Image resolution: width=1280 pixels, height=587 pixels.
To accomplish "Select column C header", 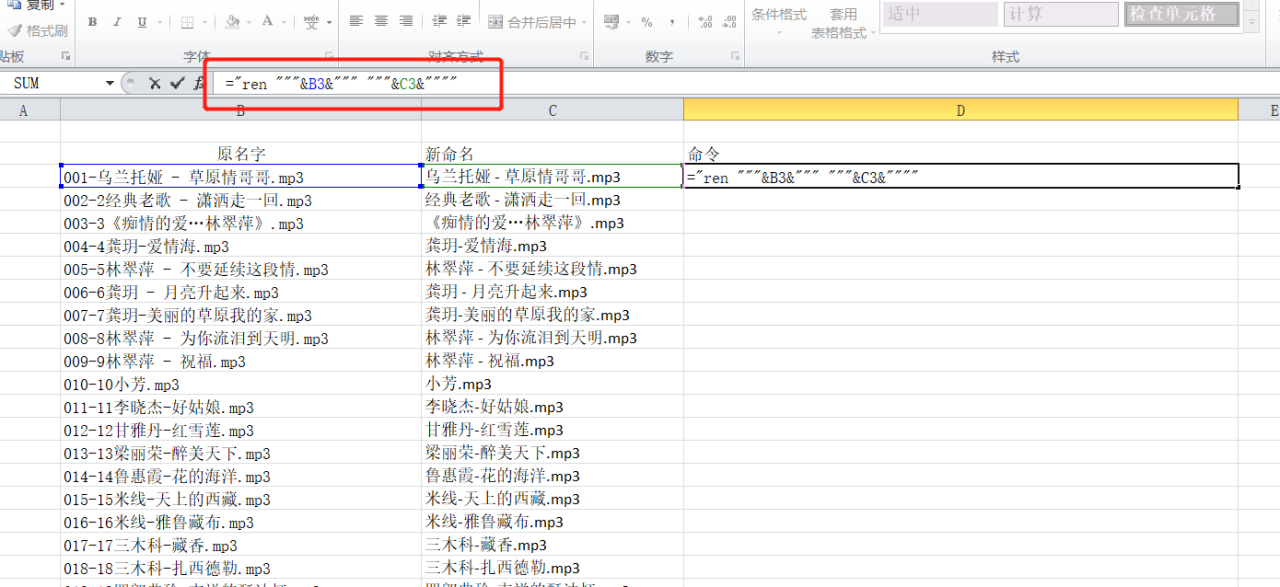I will [x=552, y=110].
